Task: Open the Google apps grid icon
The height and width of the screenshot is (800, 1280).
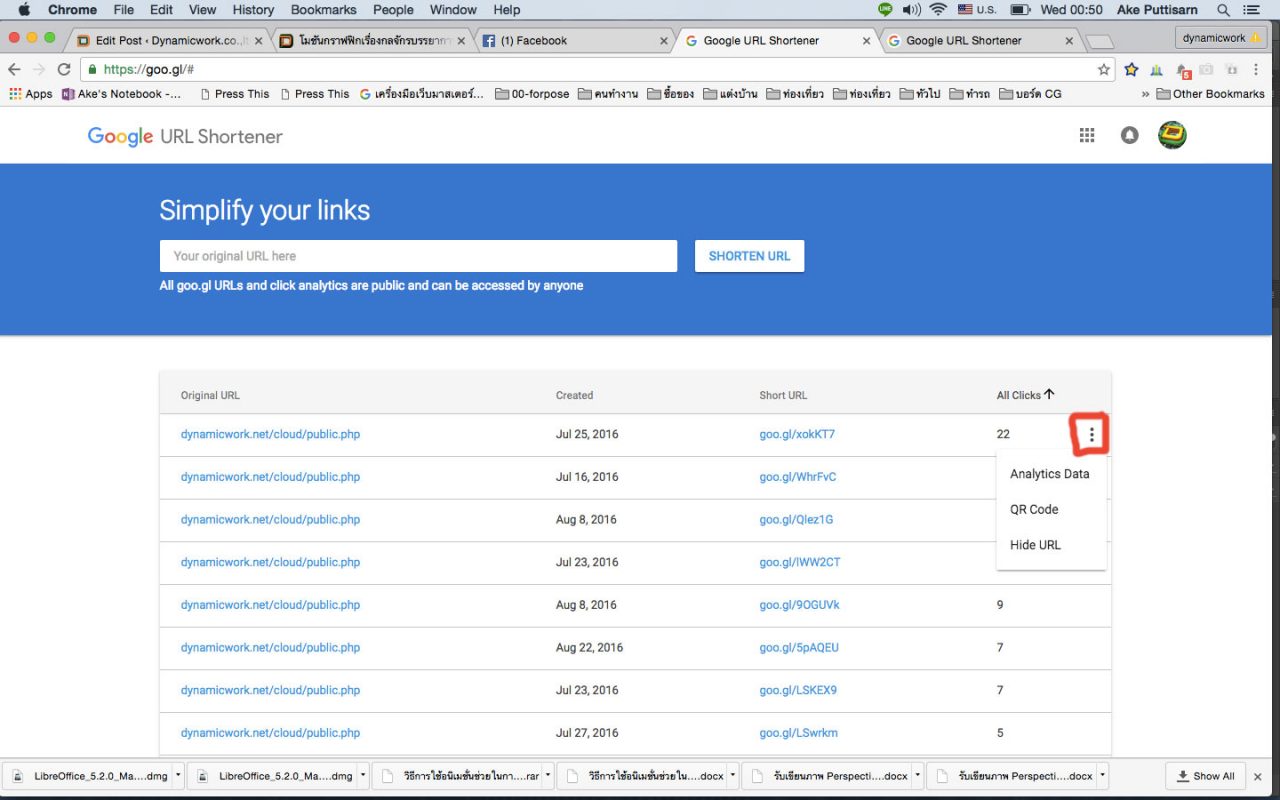Action: [x=1087, y=136]
